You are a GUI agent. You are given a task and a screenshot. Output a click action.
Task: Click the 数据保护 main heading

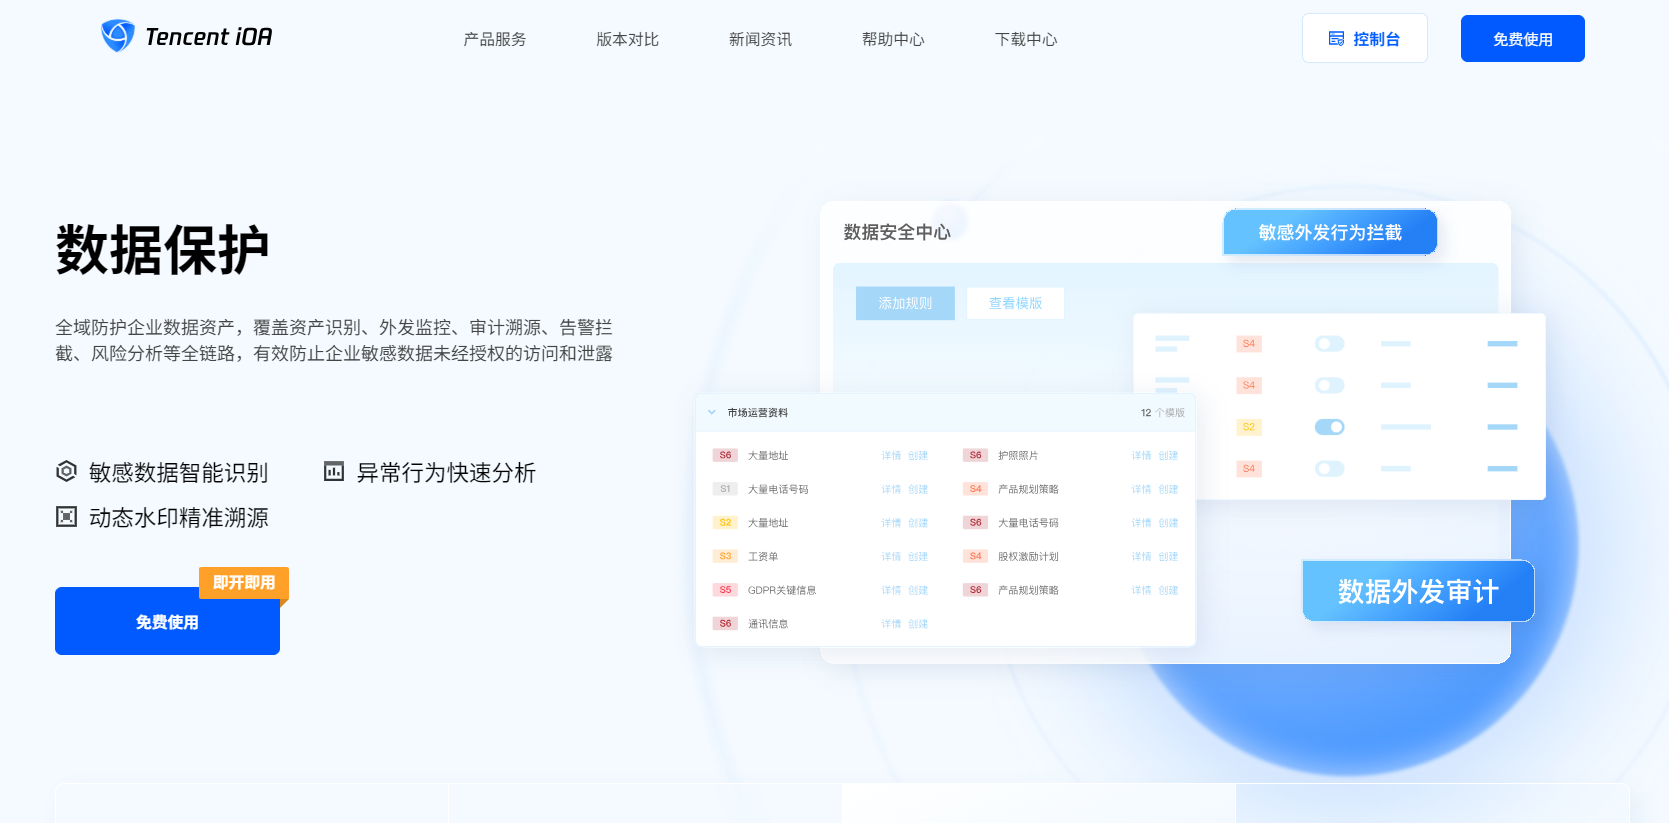coord(163,249)
